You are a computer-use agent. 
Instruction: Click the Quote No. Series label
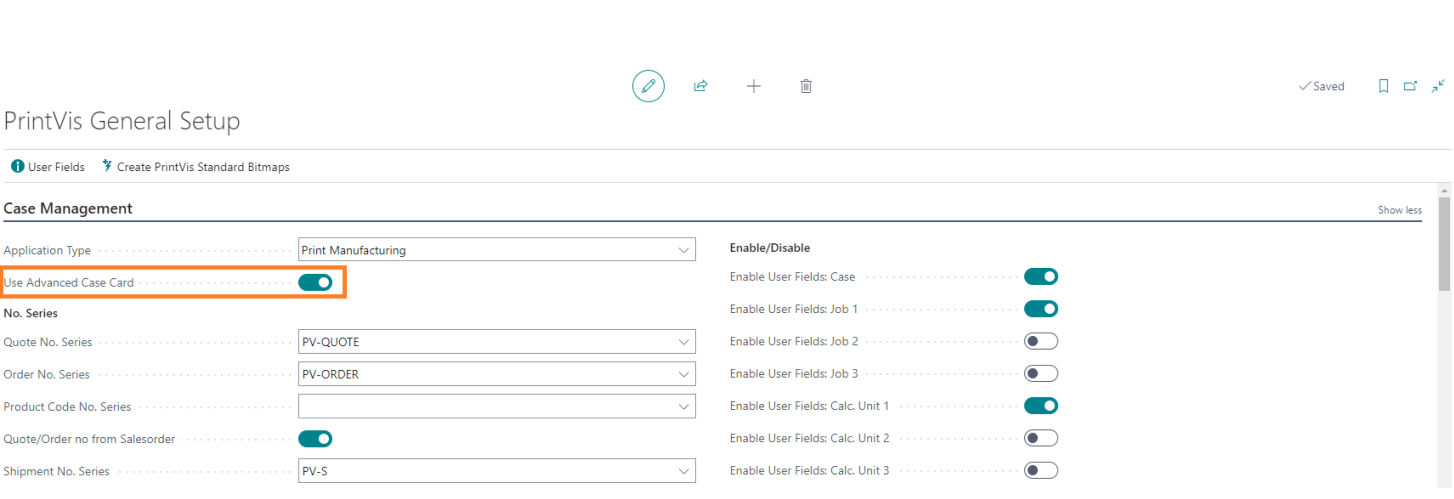click(48, 342)
